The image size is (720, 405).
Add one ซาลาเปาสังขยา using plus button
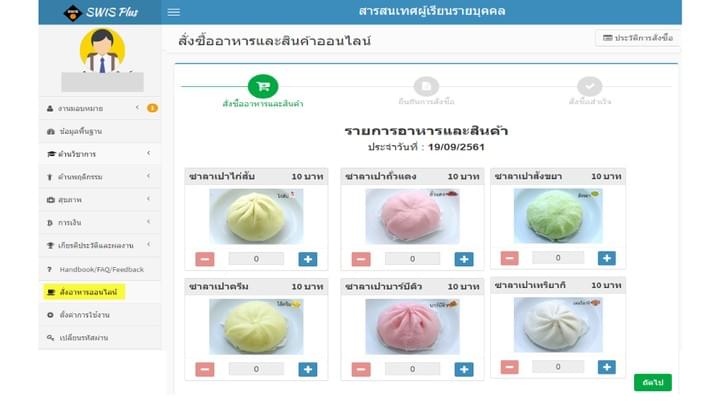(x=607, y=258)
